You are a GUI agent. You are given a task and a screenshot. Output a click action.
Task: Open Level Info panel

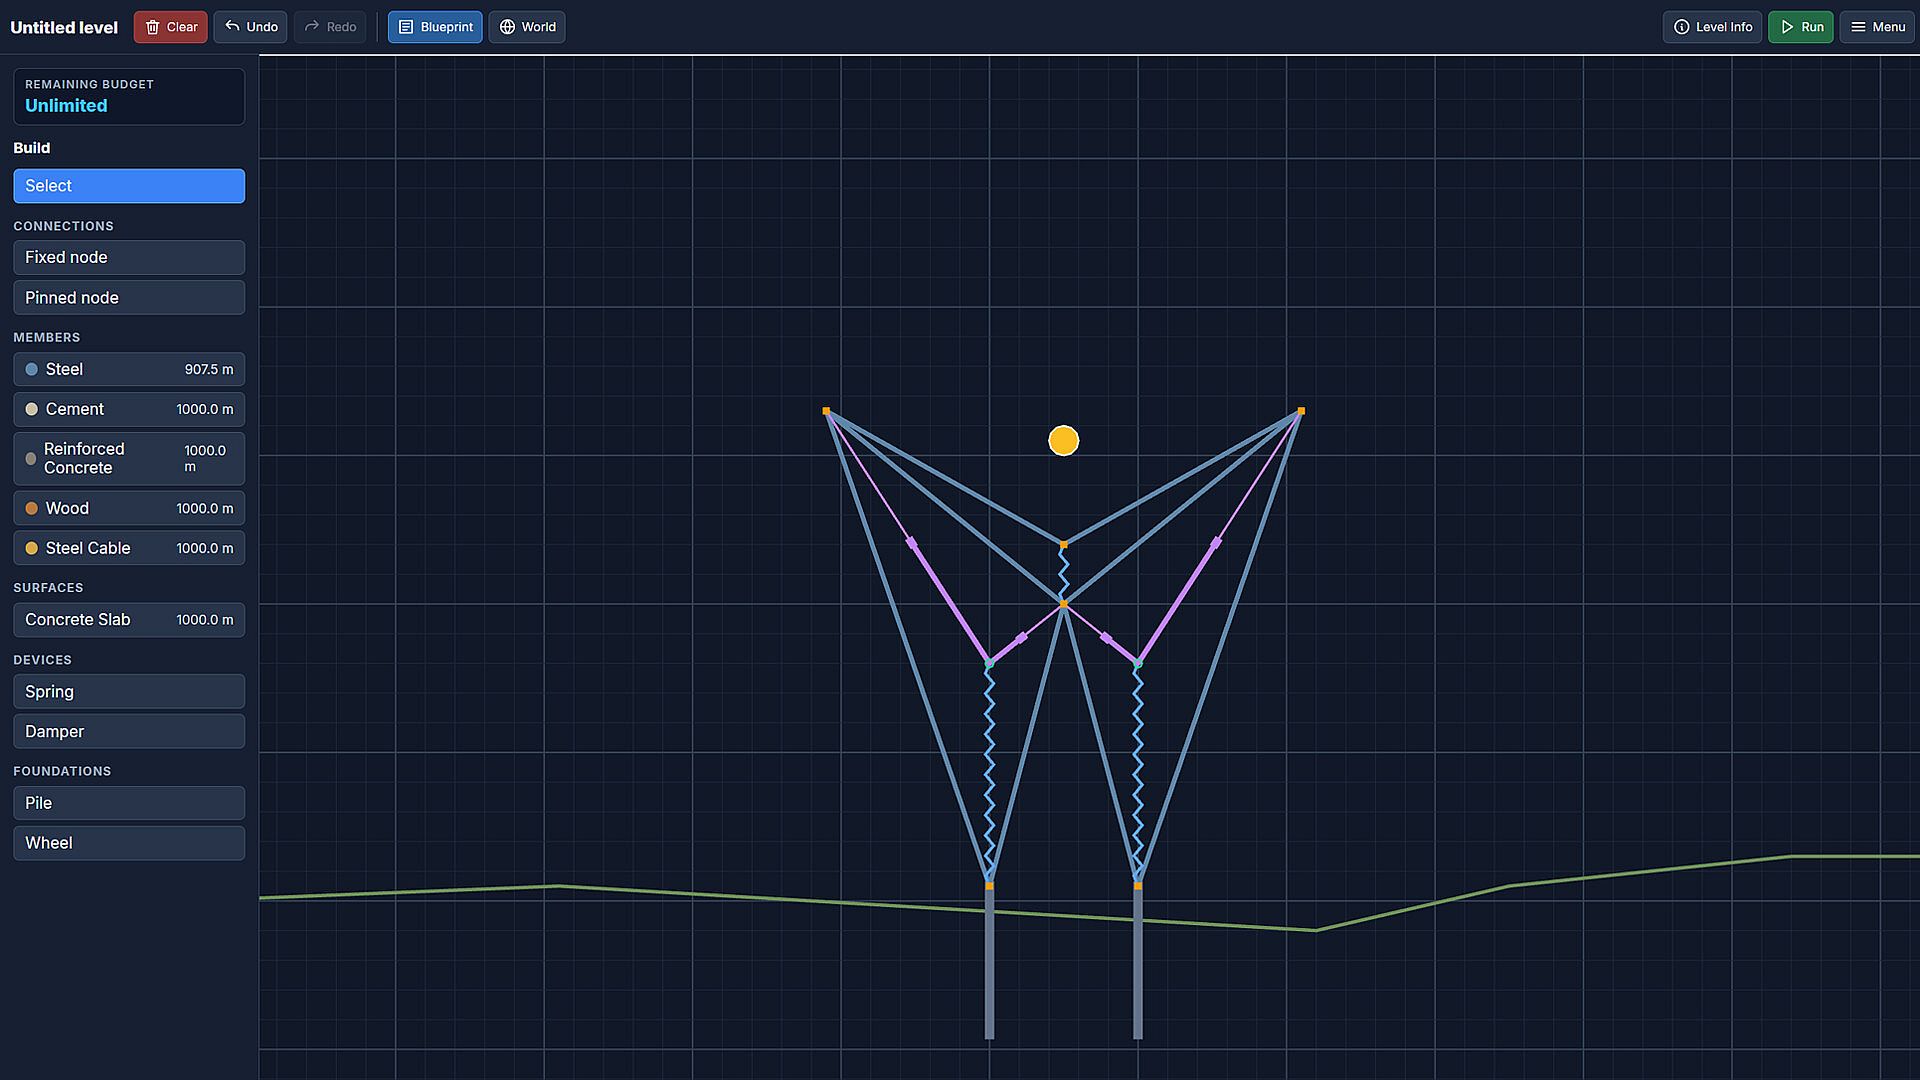tap(1712, 27)
